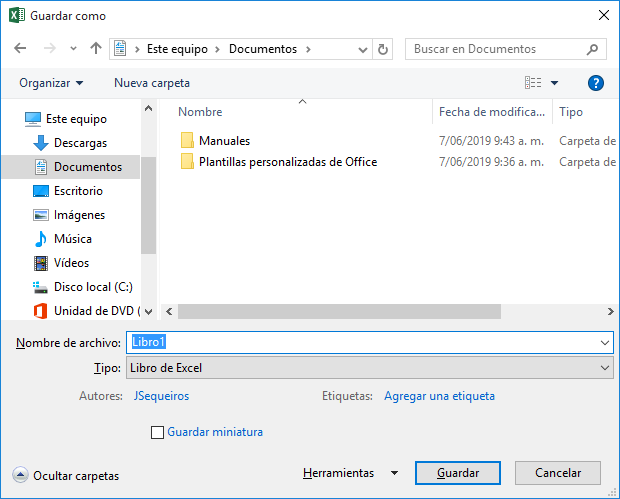Open Disco local (C:) in sidebar
The width and height of the screenshot is (620, 499).
(92, 287)
